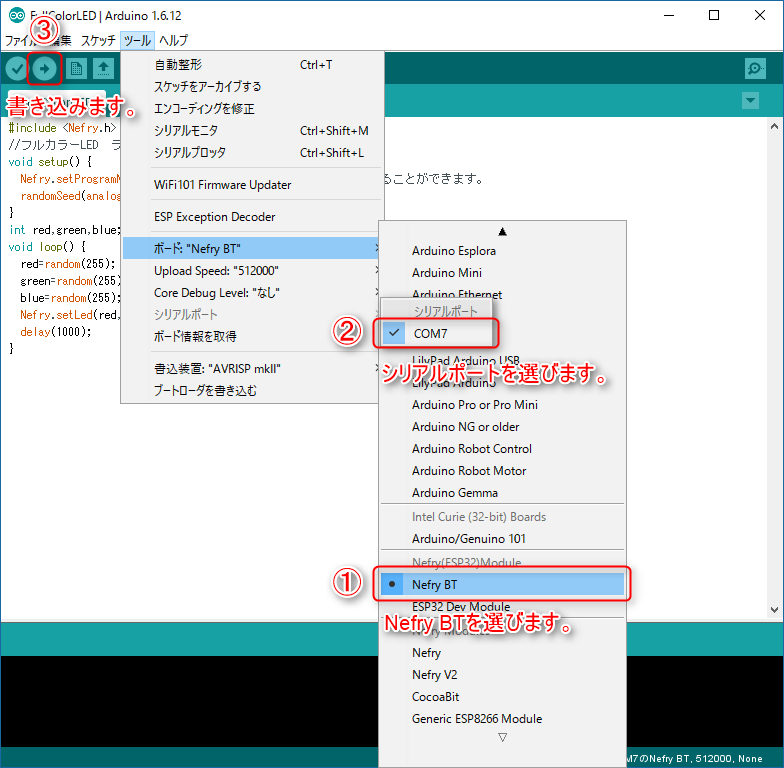
Task: Click the Open sketch up-arrow icon
Action: click(104, 68)
